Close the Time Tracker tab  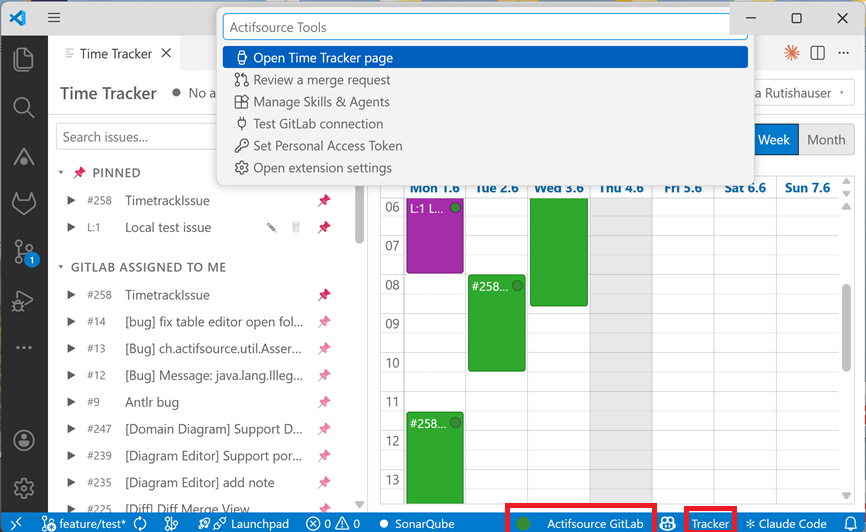[x=166, y=53]
